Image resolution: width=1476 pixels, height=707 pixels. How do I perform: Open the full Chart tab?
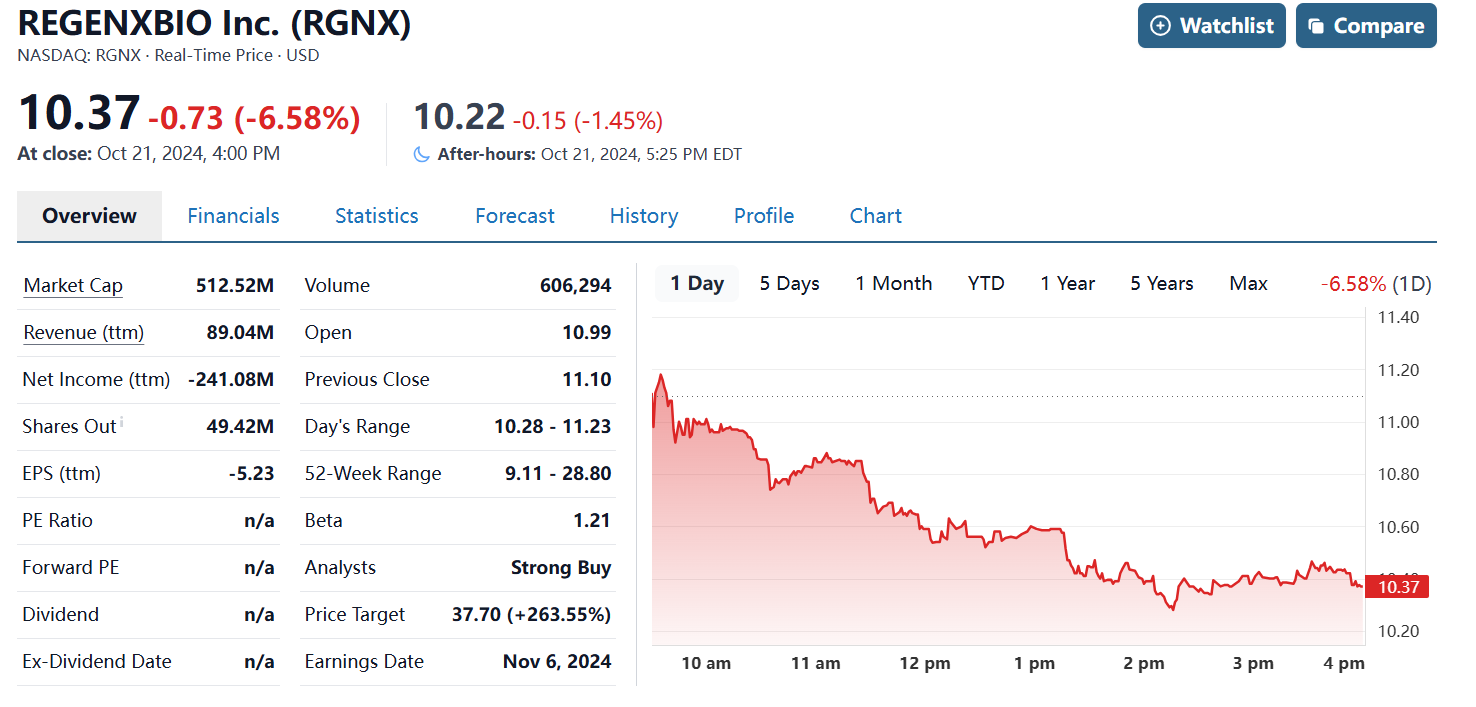pyautogui.click(x=875, y=216)
